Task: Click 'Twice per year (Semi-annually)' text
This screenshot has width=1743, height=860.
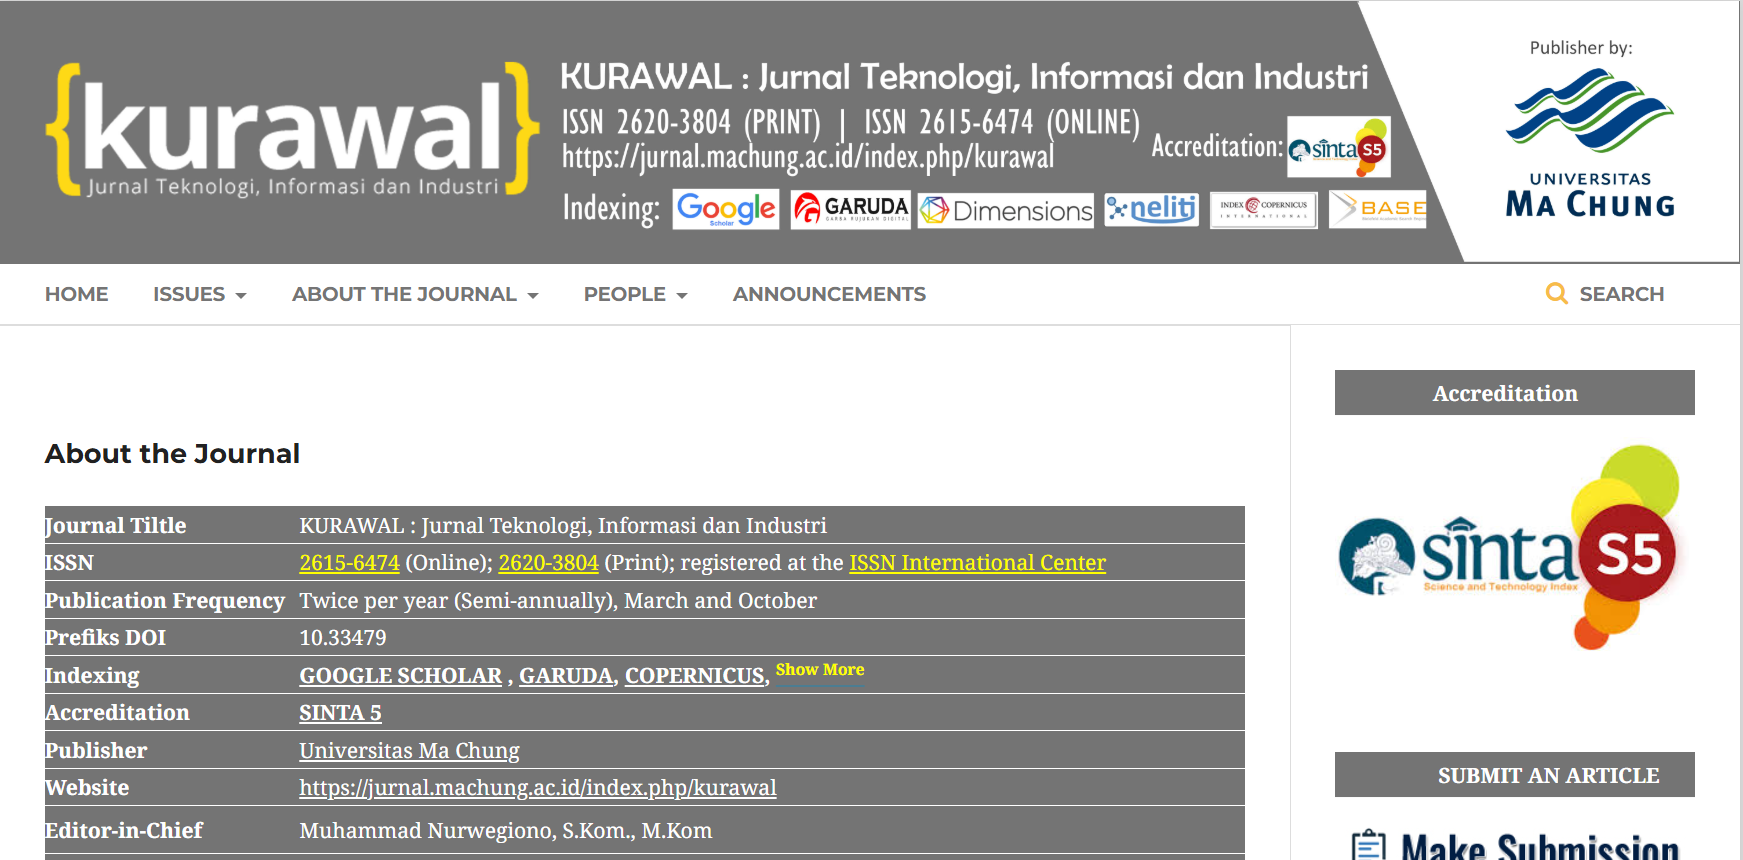Action: [457, 601]
